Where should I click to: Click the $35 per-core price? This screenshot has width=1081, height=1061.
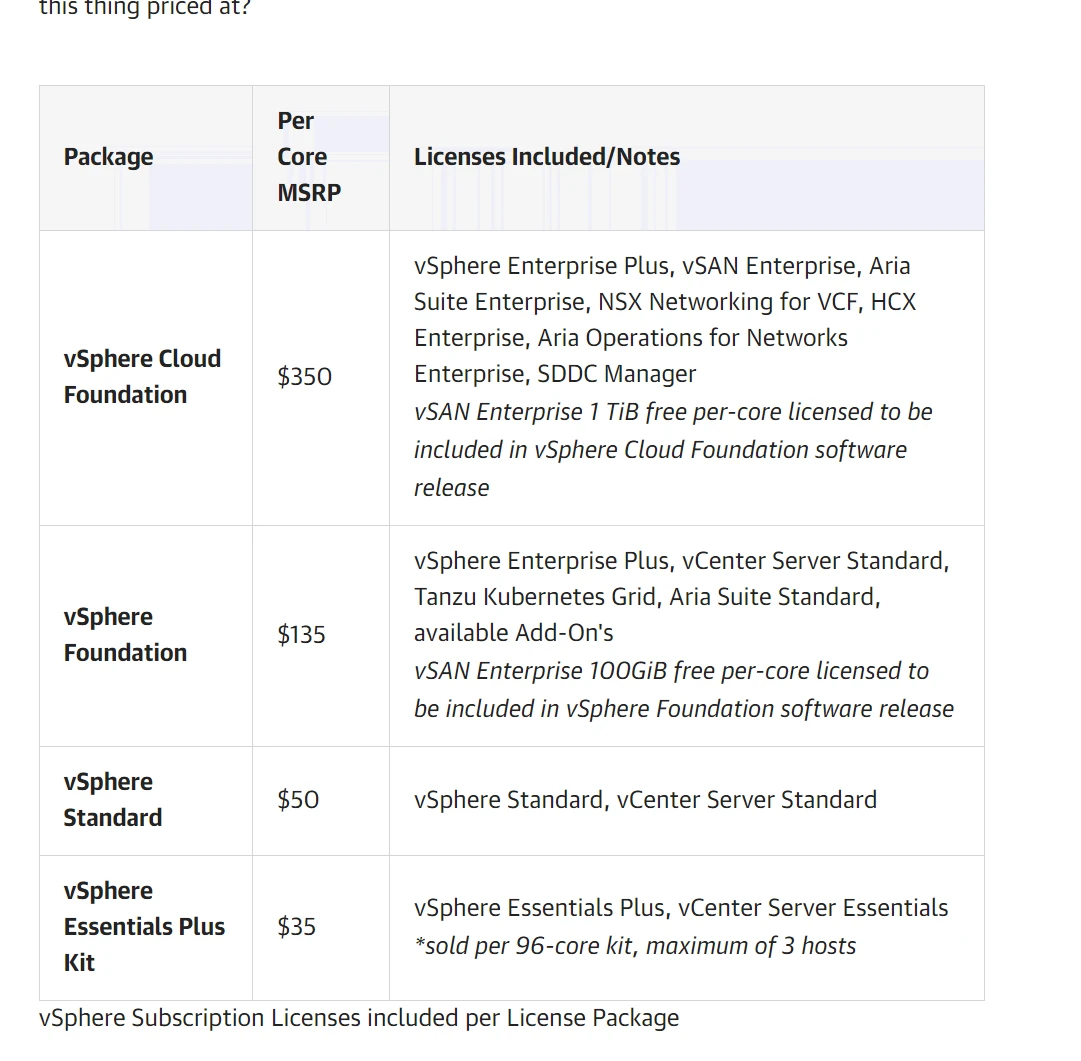coord(297,927)
